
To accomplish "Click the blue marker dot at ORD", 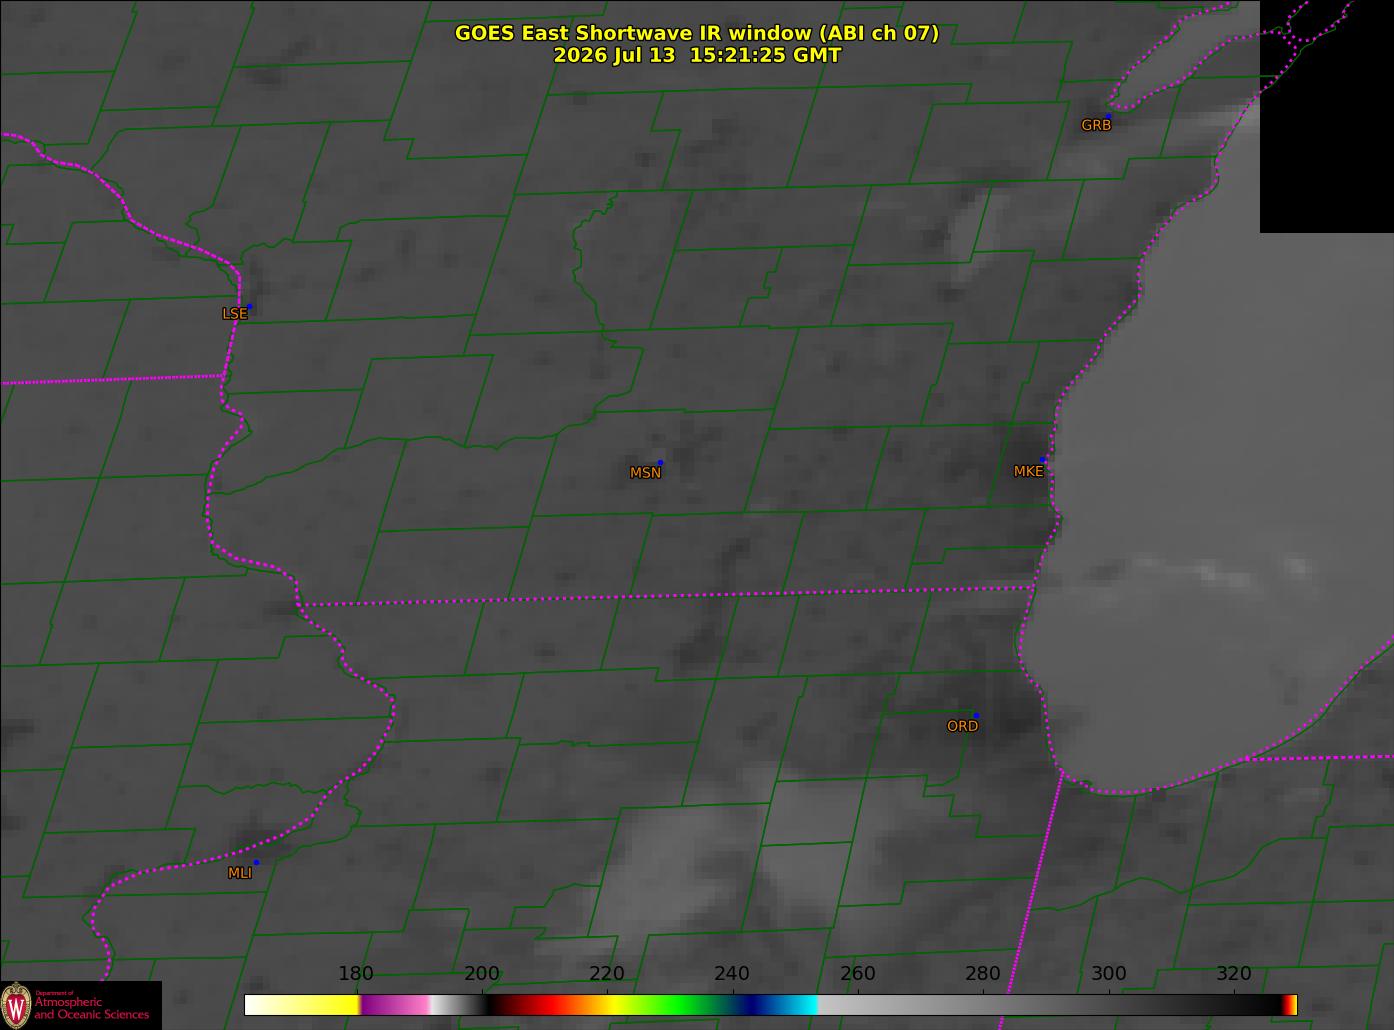I will (x=976, y=715).
